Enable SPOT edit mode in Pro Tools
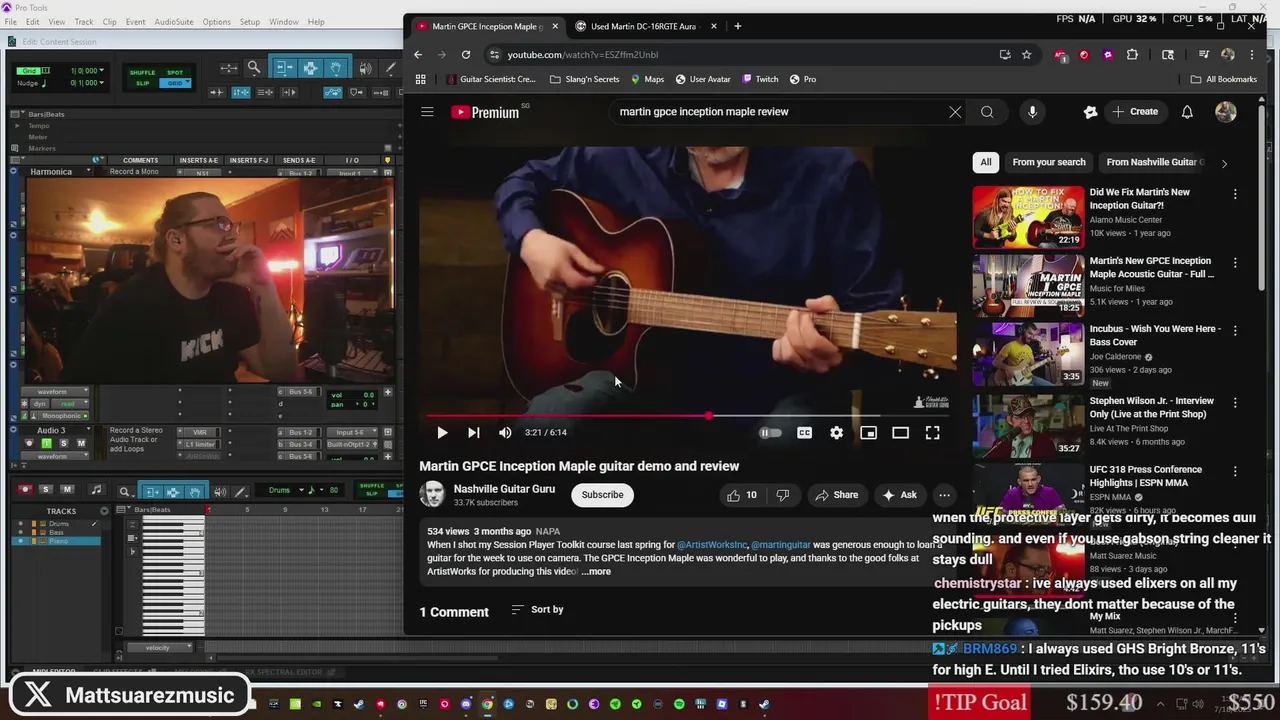The width and height of the screenshot is (1280, 720). [x=175, y=72]
